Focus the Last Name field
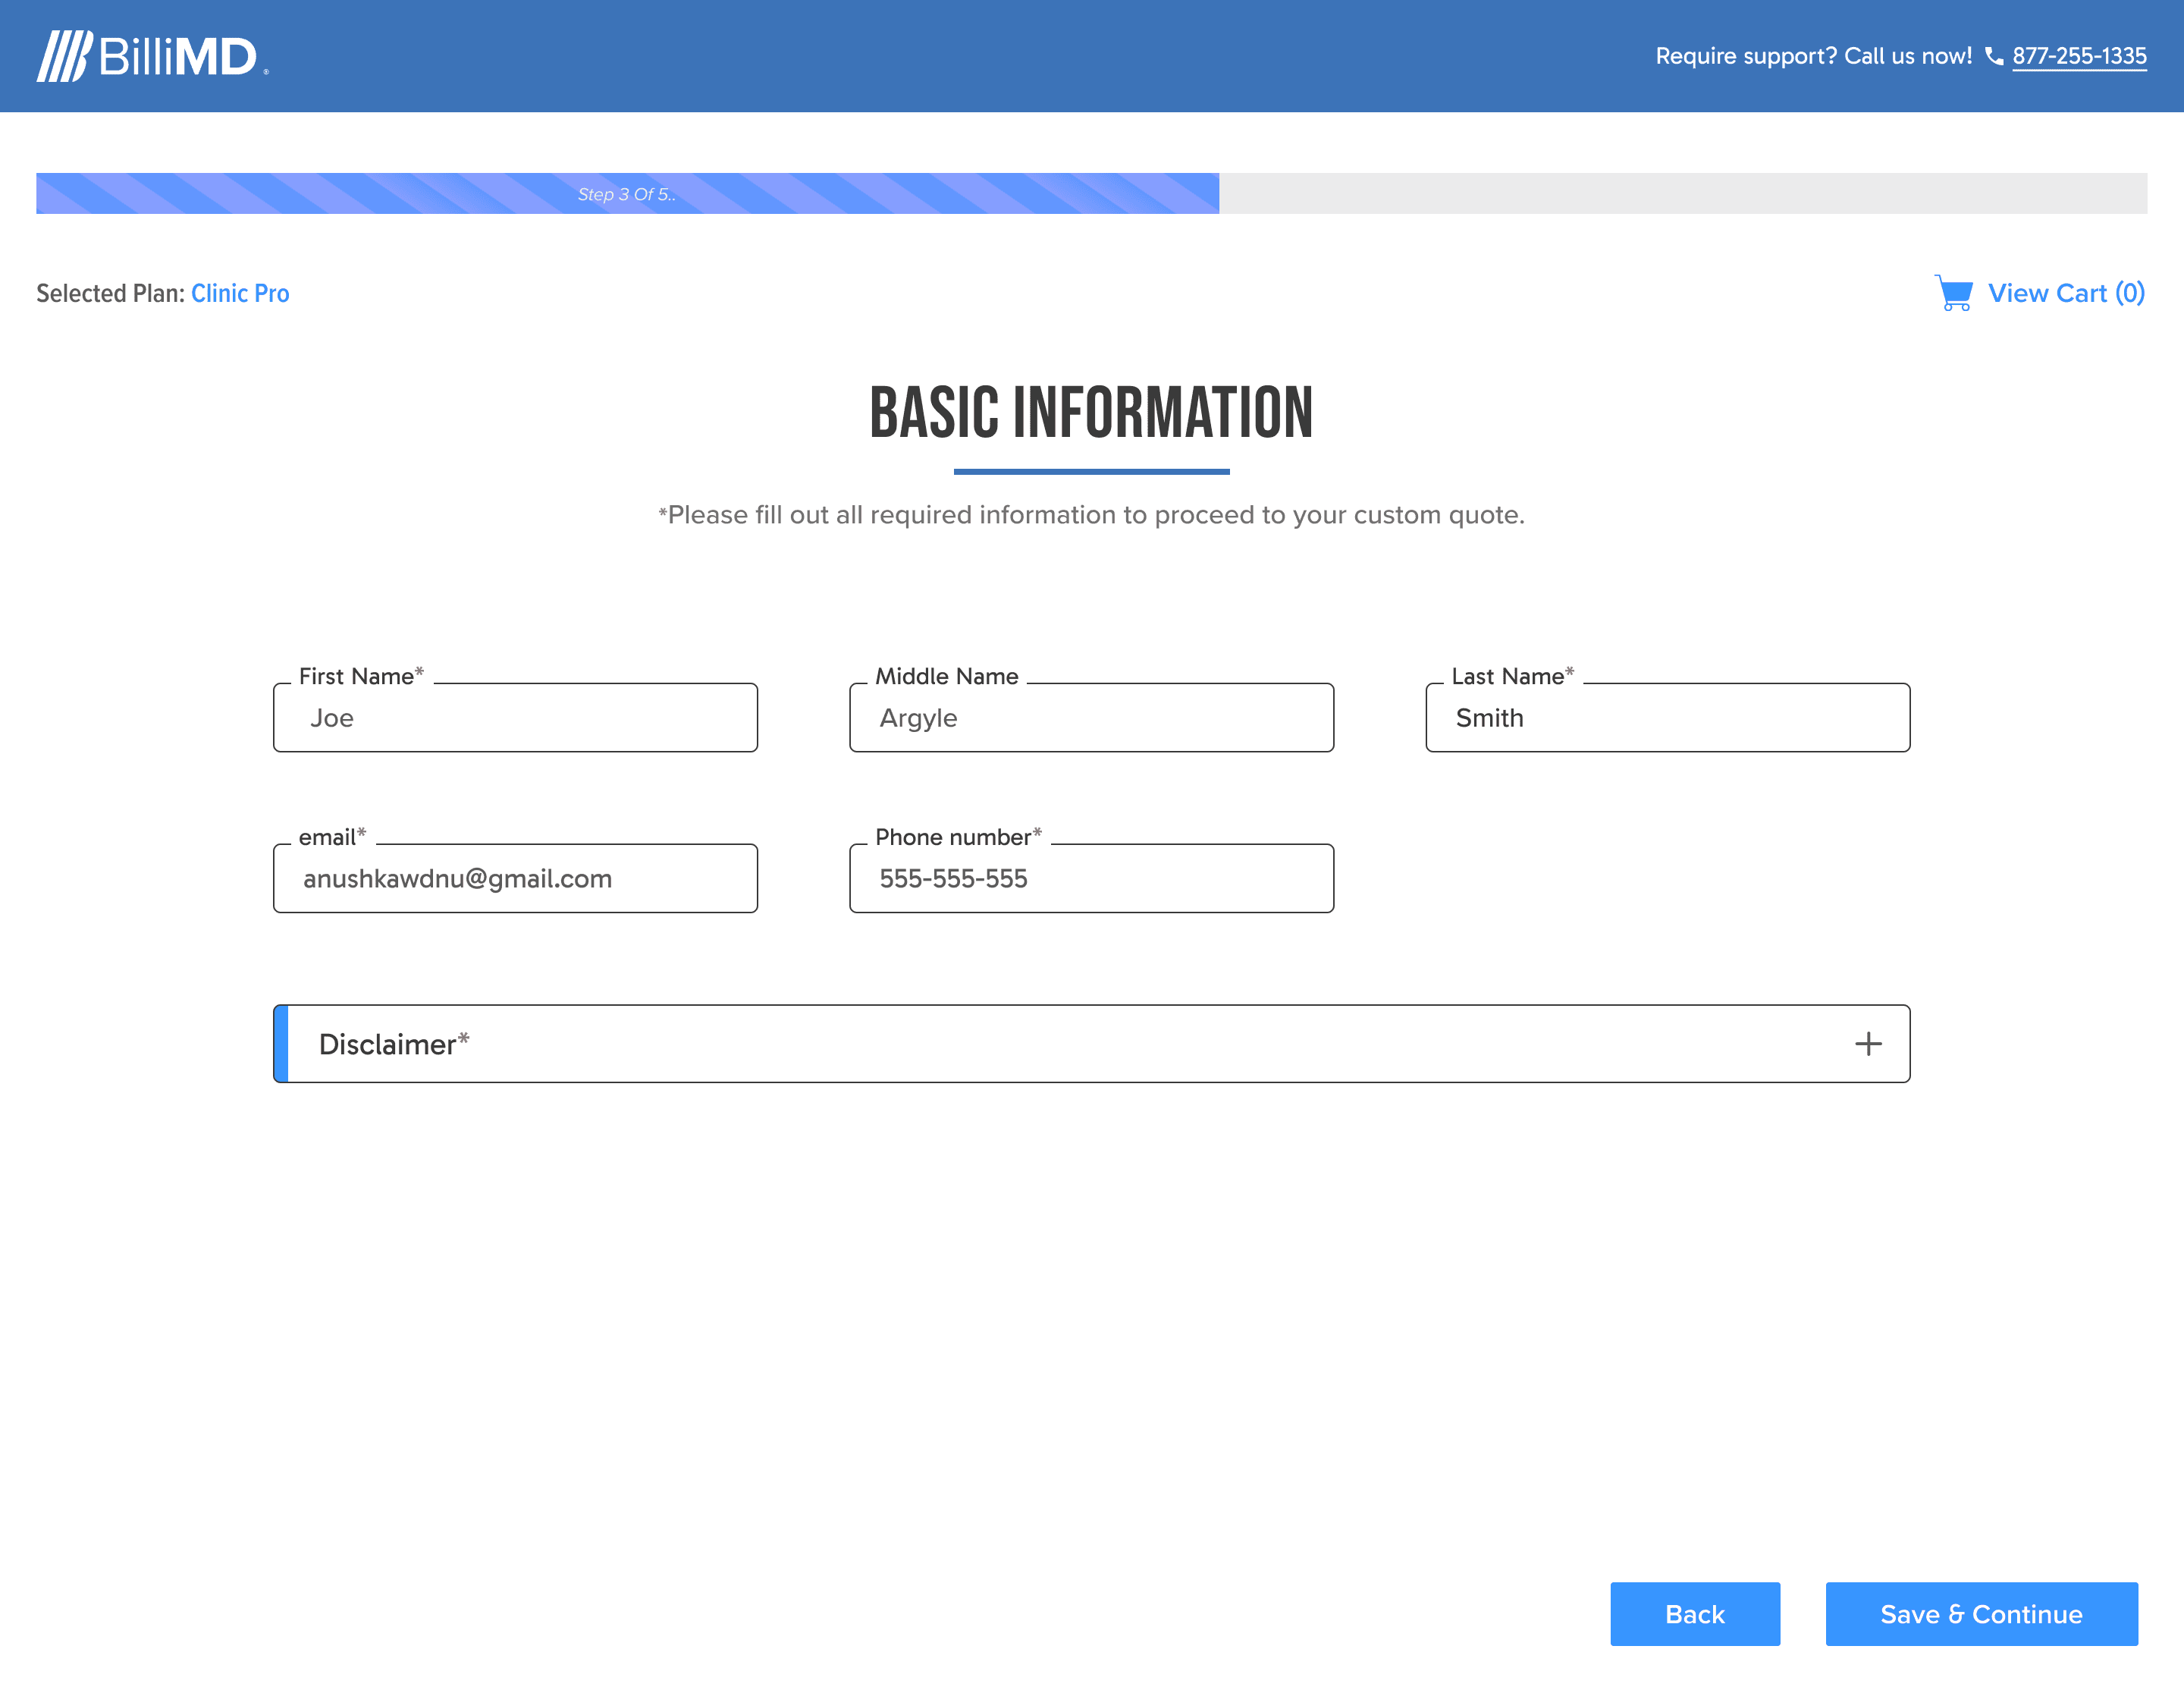The image size is (2184, 1690). point(1667,718)
